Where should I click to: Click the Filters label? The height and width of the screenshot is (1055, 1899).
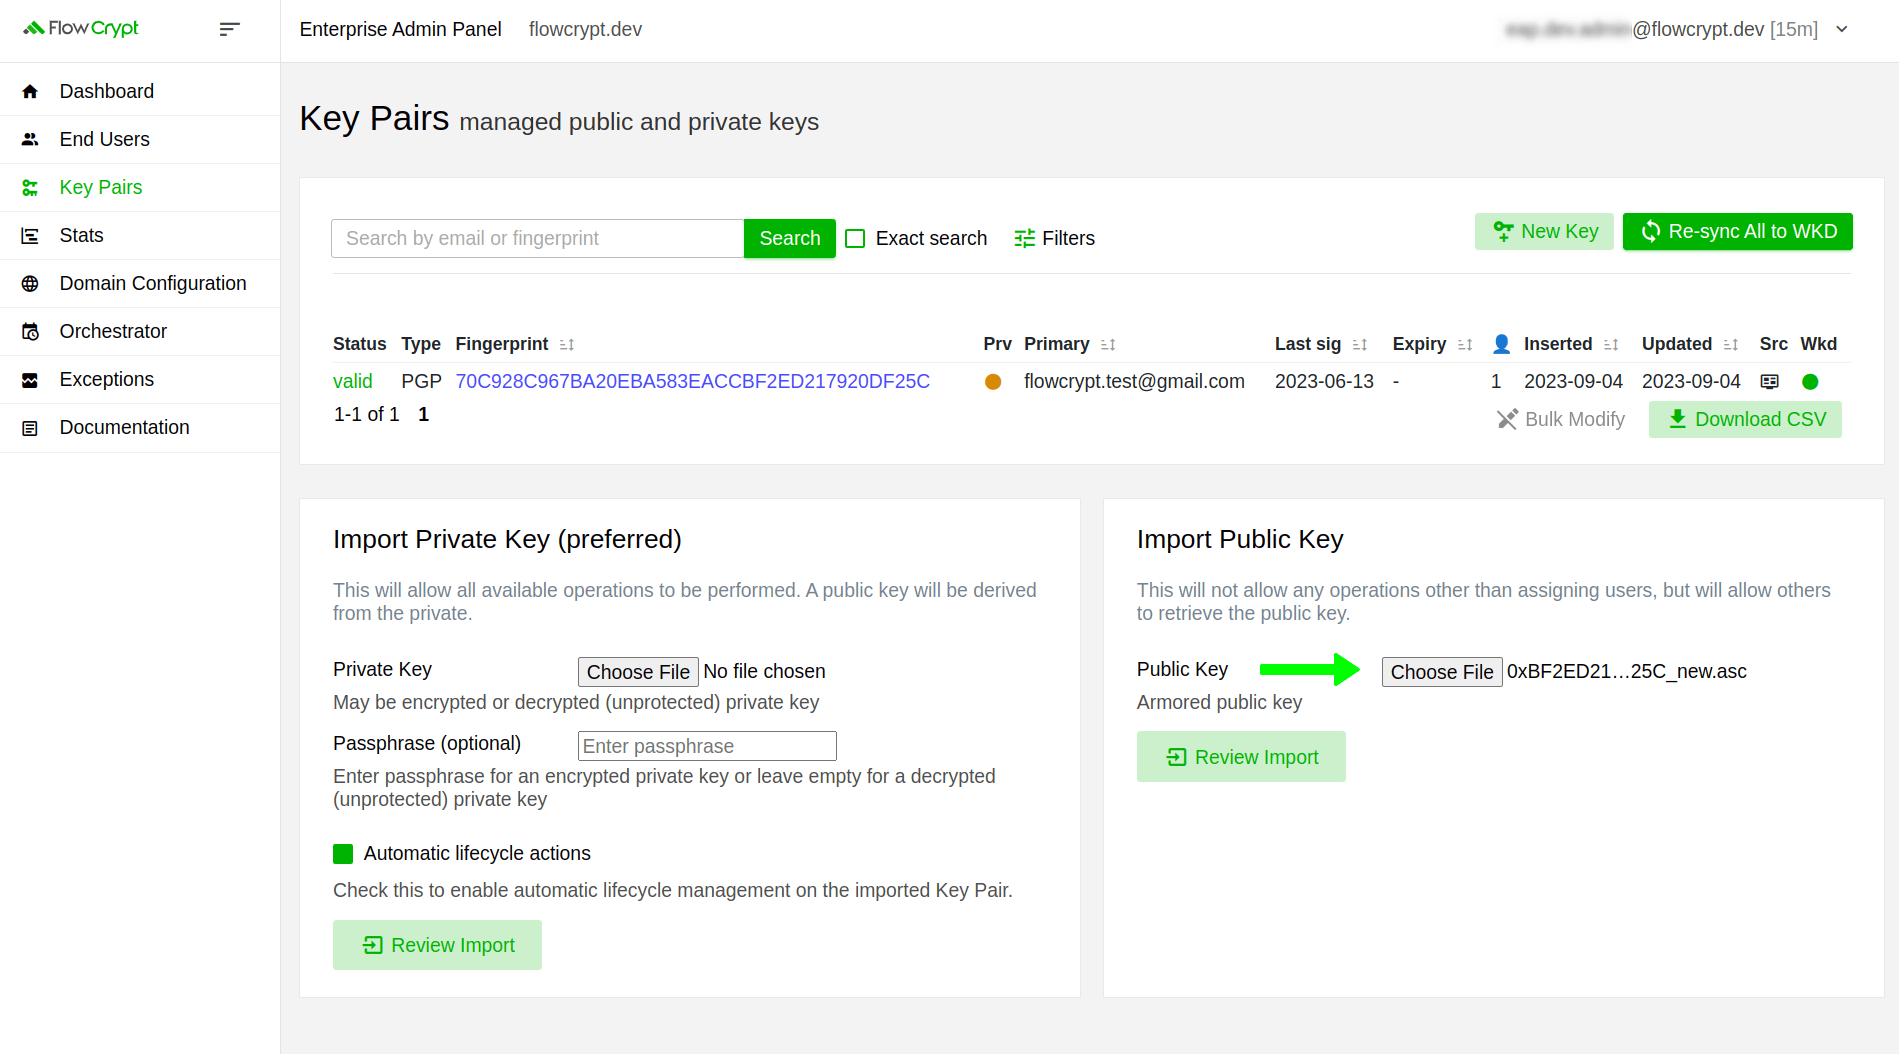[x=1068, y=238]
